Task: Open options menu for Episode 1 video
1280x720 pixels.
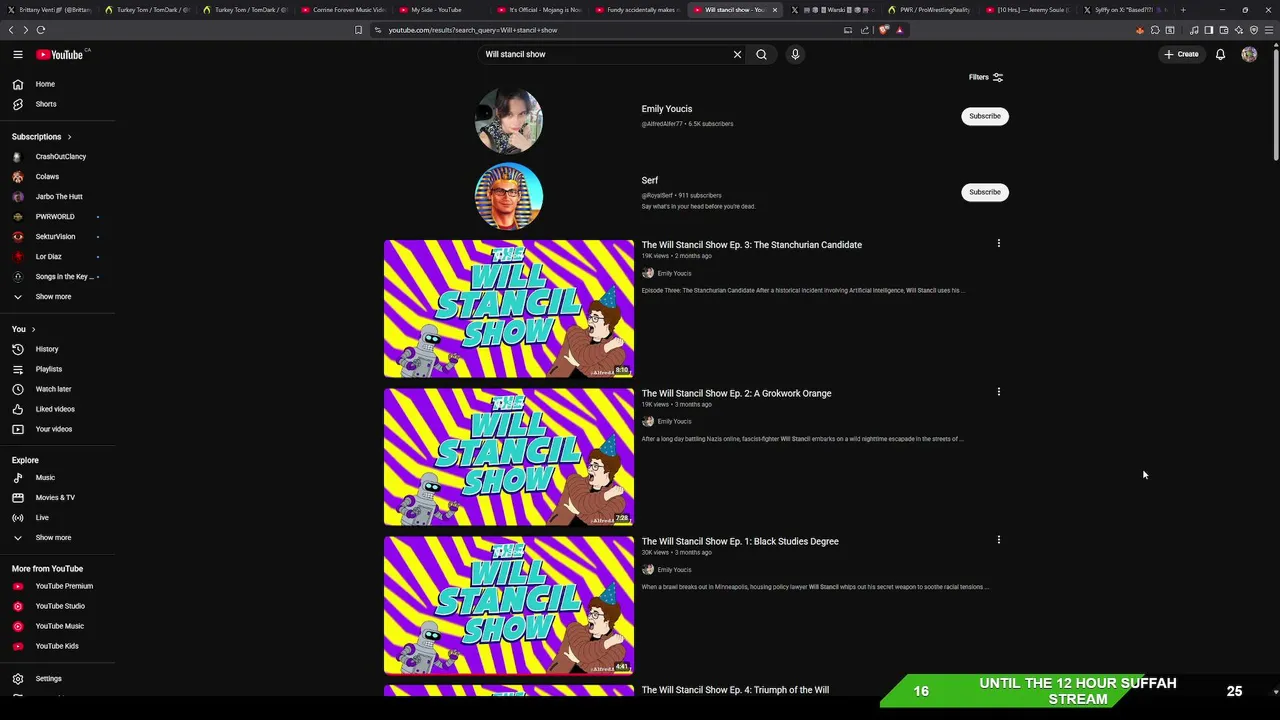Action: 998,540
